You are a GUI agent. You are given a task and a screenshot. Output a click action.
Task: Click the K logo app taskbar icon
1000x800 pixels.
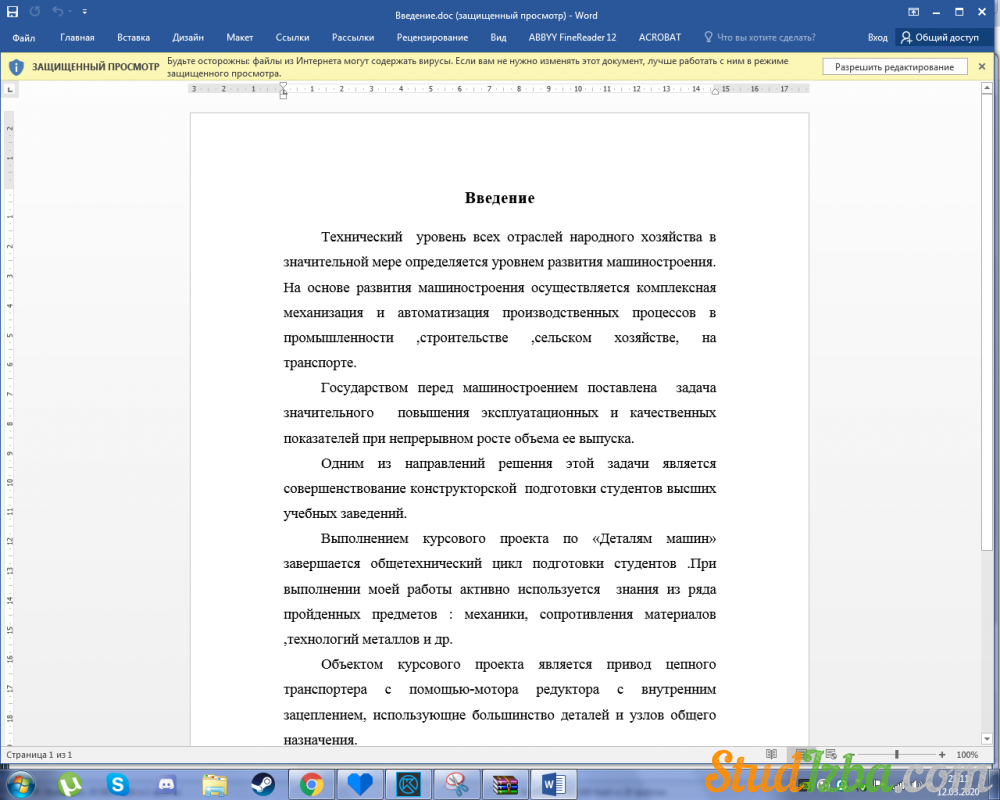[x=408, y=784]
